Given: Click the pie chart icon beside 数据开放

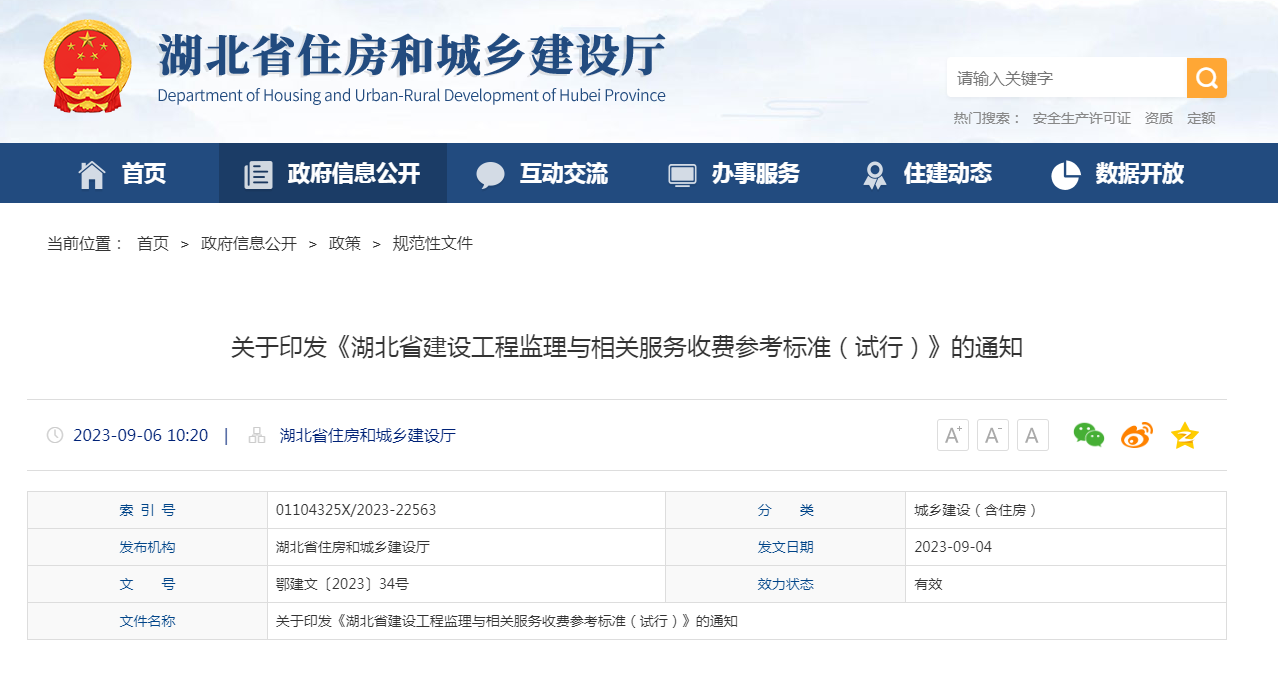Looking at the screenshot, I should click(1066, 174).
